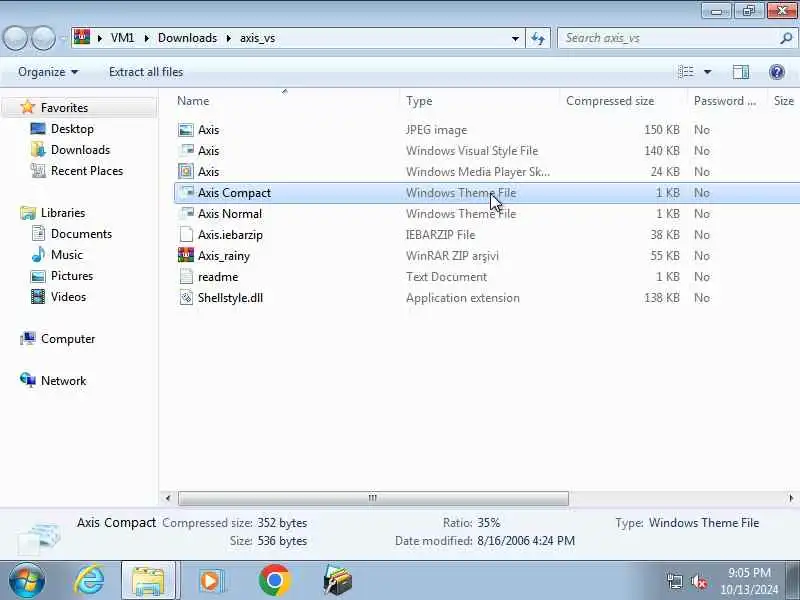Expand the arrow after VM1 in breadcrumb
Viewport: 800px width, 600px height.
pos(146,38)
